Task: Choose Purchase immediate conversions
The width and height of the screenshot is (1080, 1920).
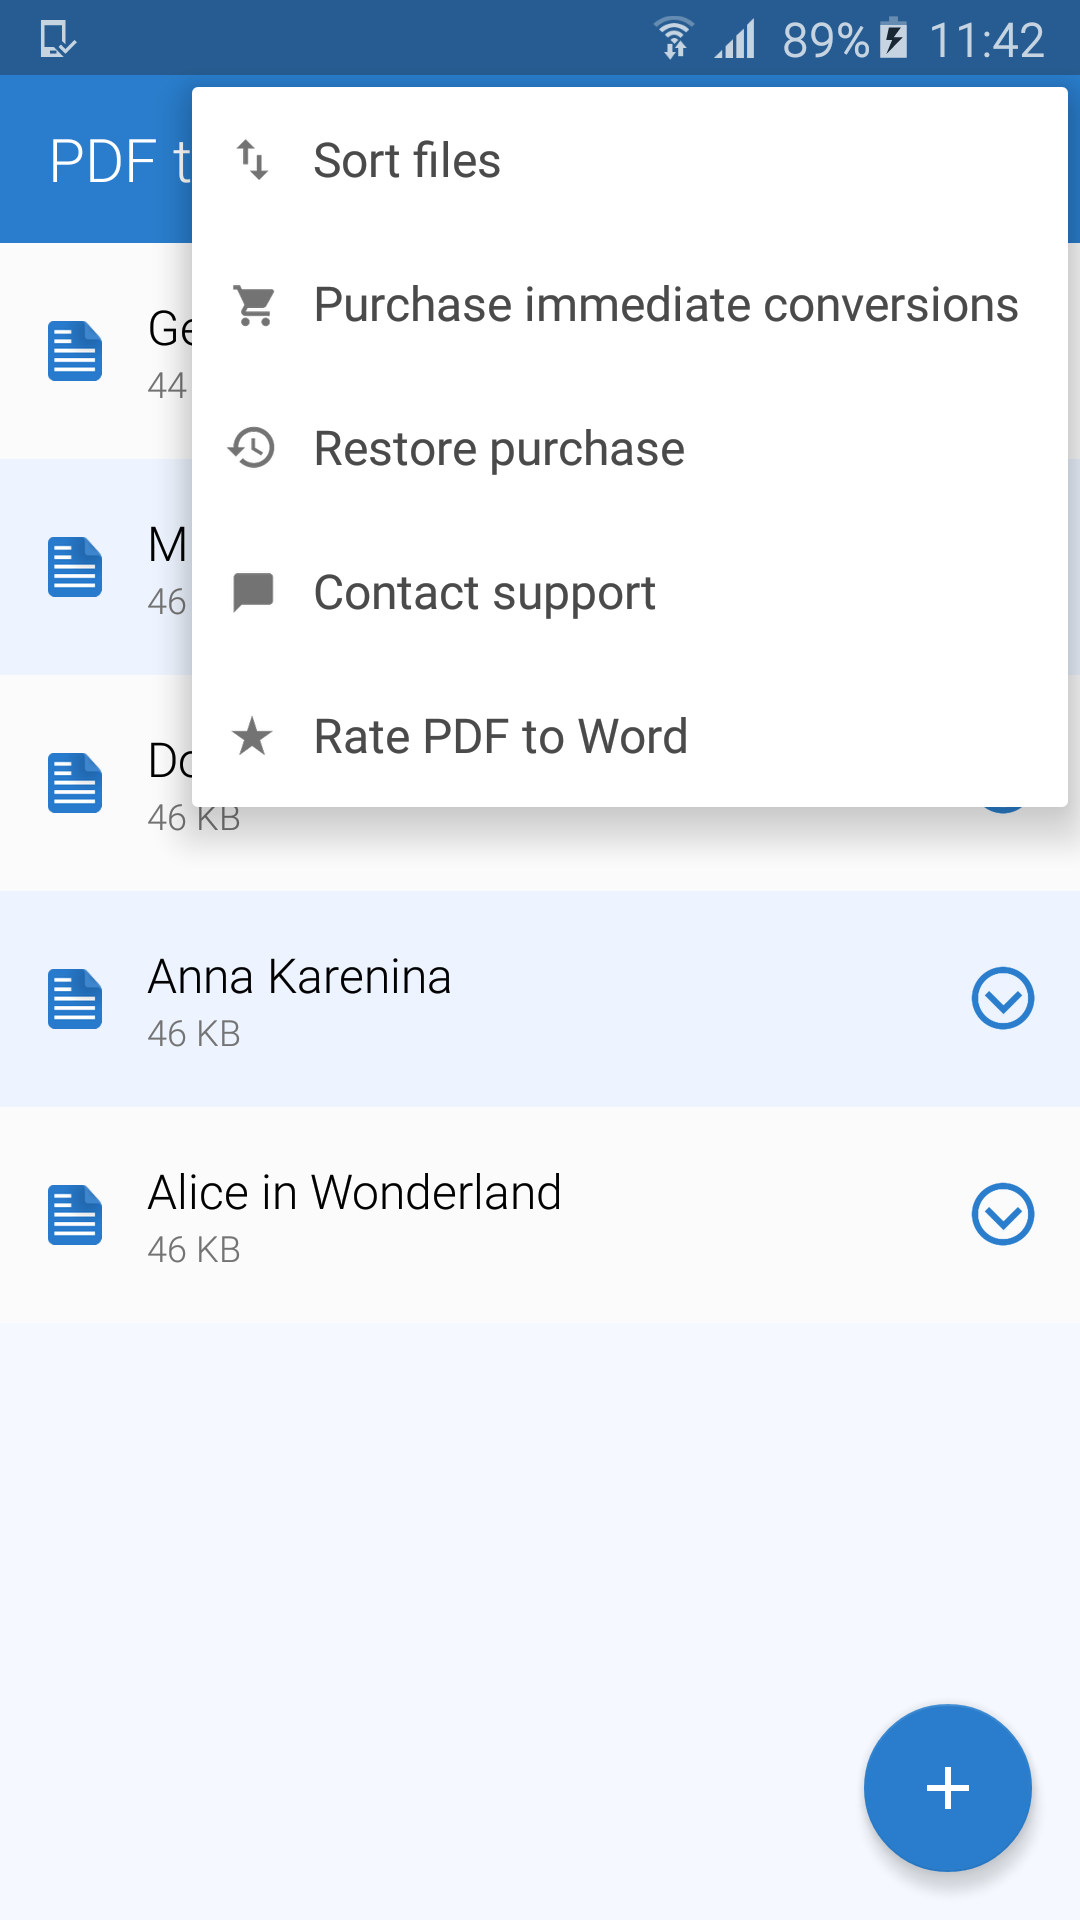Action: (630, 304)
